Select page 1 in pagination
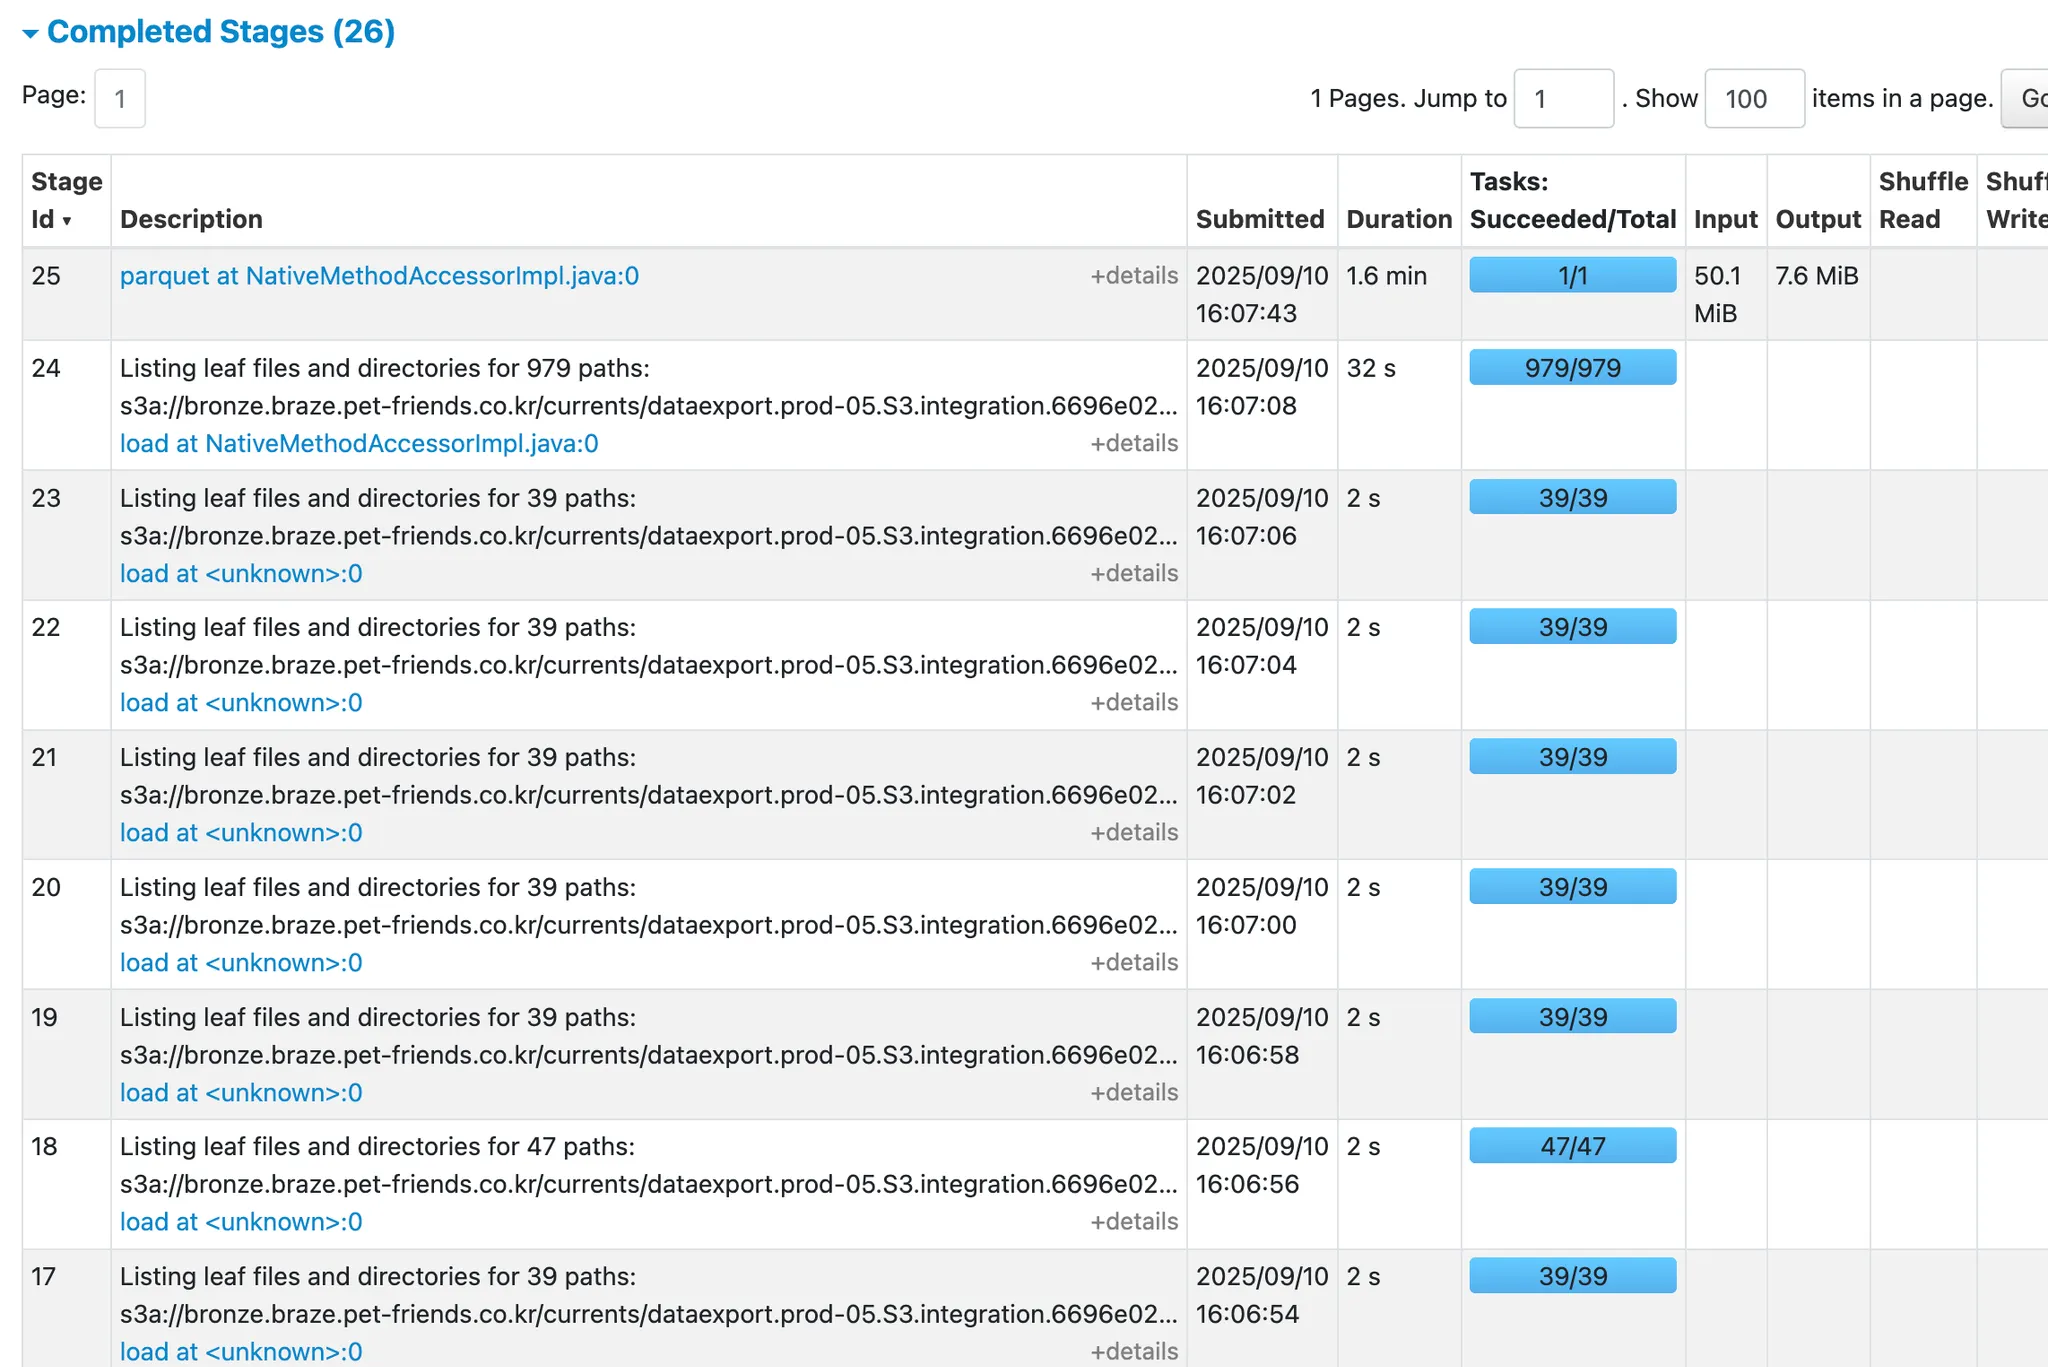Screen dimensions: 2048x1367 point(120,99)
